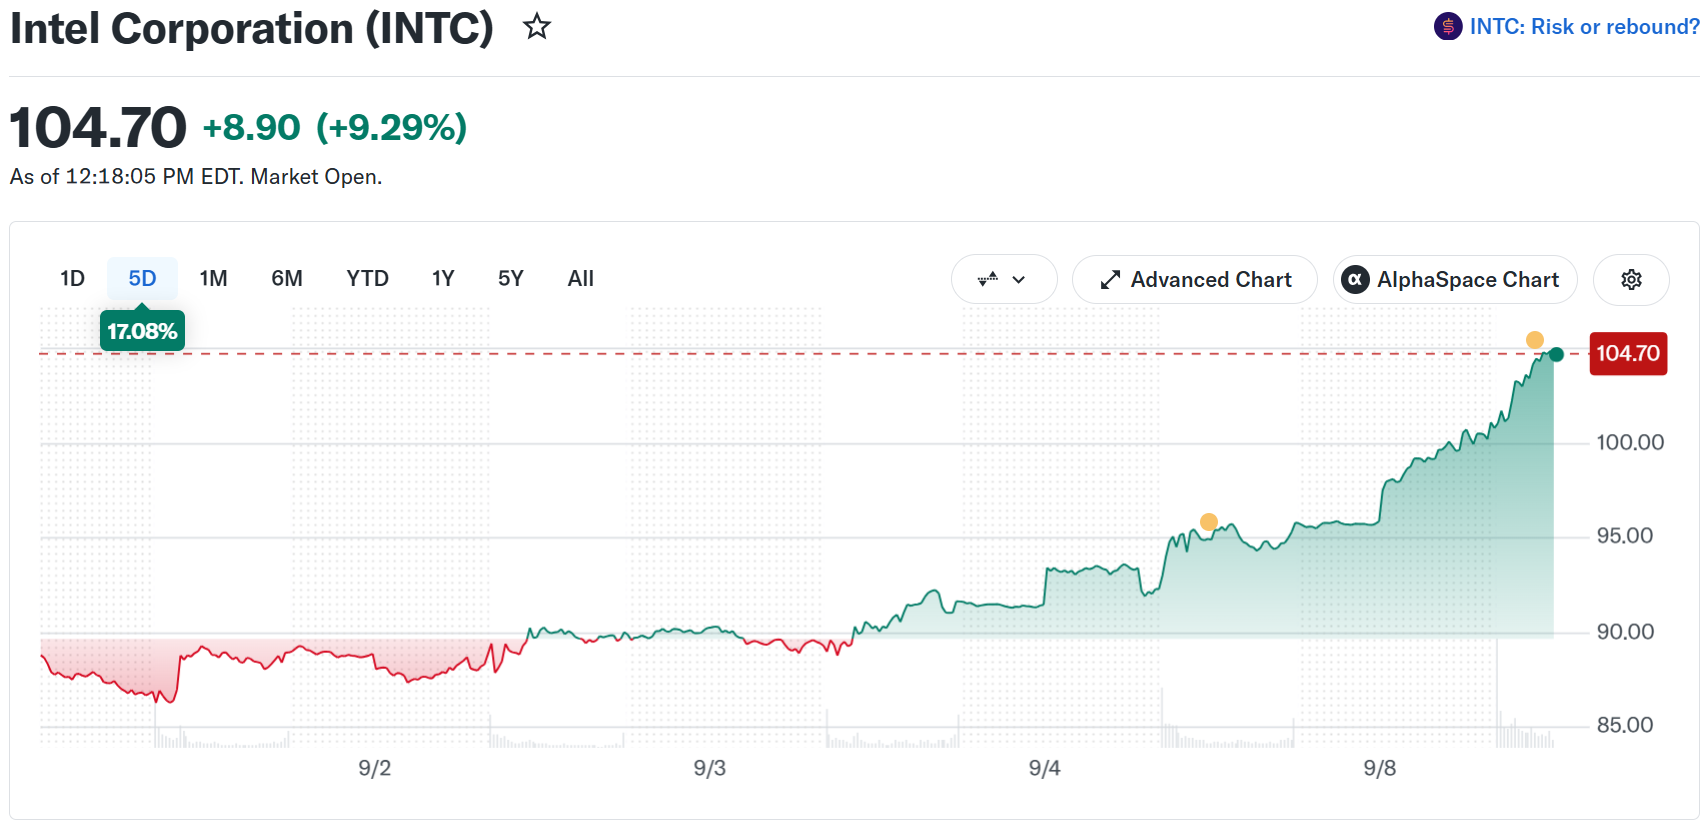Click the 85.00 price axis label
This screenshot has height=828, width=1706.
point(1625,724)
